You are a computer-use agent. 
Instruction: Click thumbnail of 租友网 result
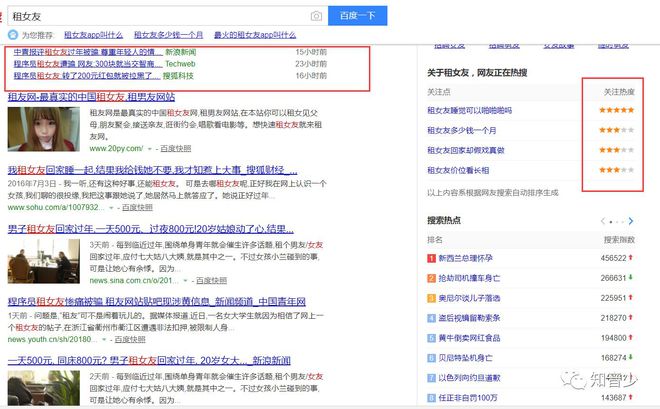[x=44, y=129]
